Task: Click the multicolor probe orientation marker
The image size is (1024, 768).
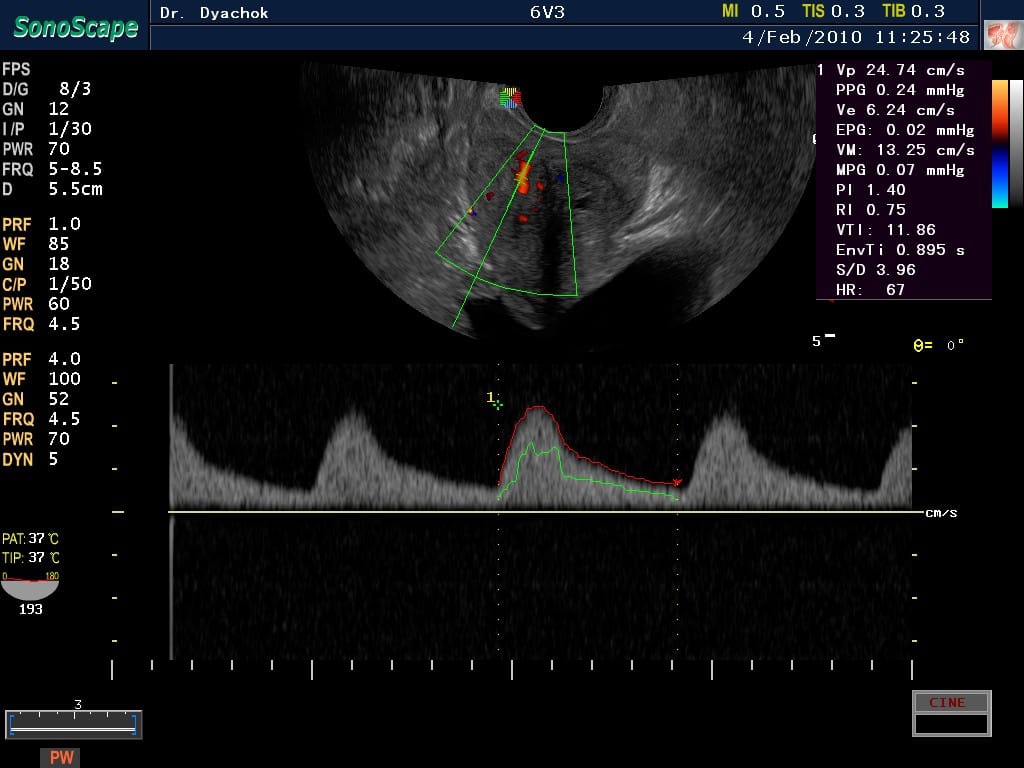Action: point(511,98)
